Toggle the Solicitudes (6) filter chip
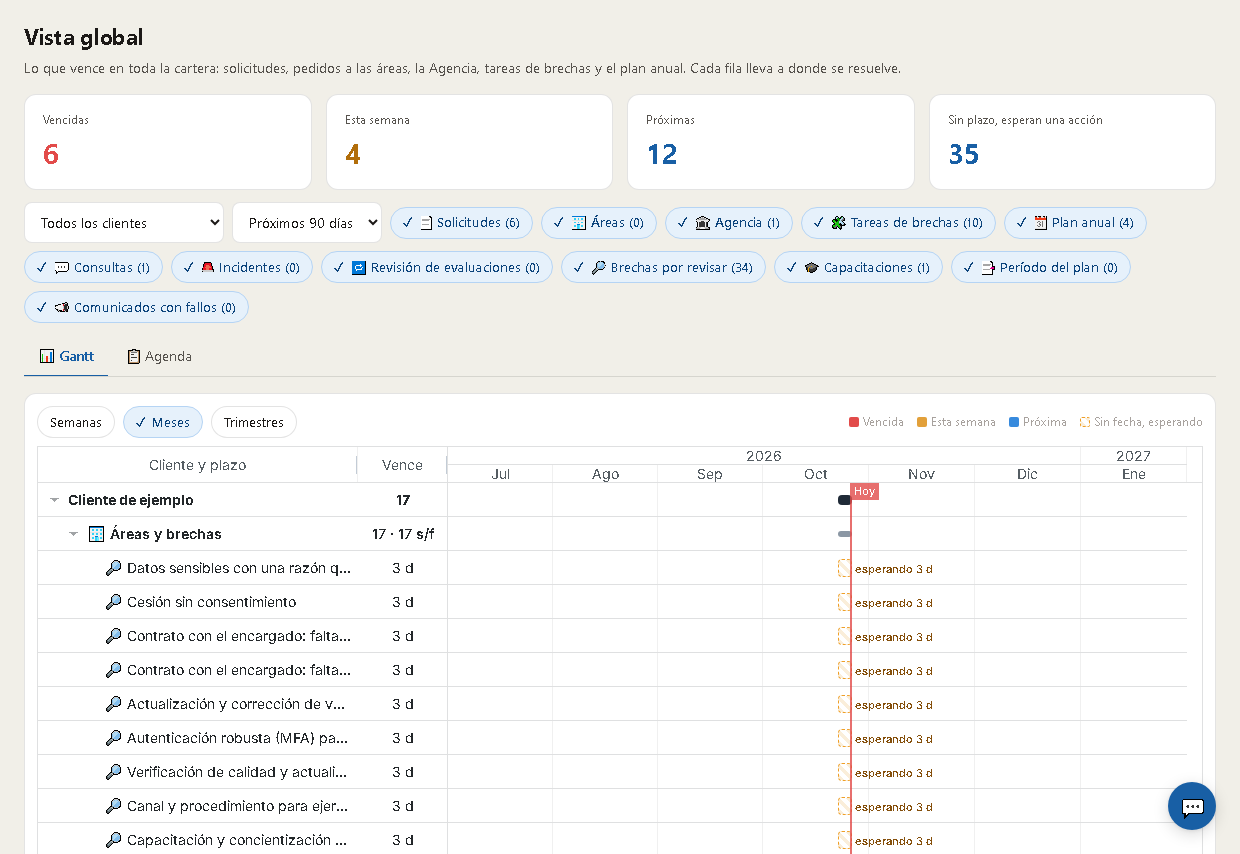This screenshot has height=854, width=1240. click(x=461, y=223)
